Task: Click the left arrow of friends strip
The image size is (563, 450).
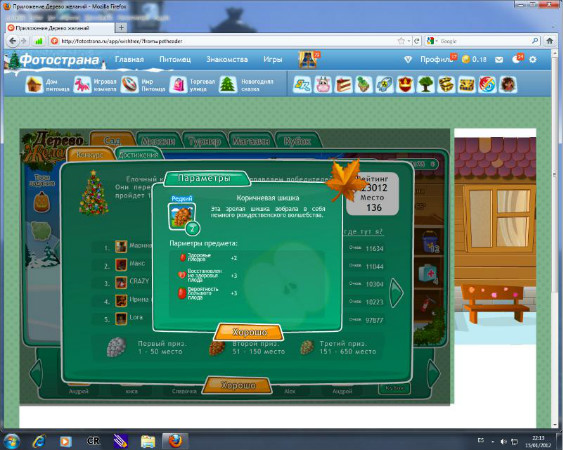Action: [x=36, y=374]
